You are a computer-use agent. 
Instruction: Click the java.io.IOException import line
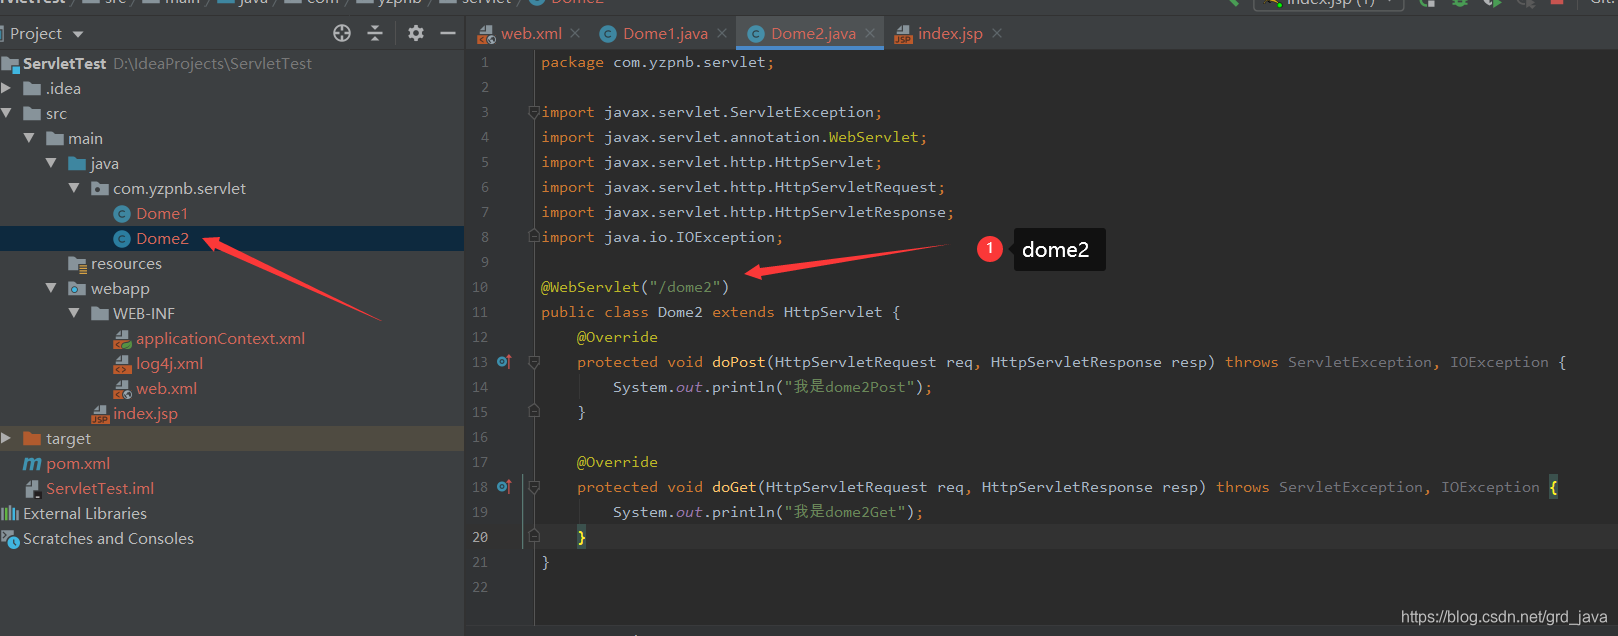(x=662, y=237)
